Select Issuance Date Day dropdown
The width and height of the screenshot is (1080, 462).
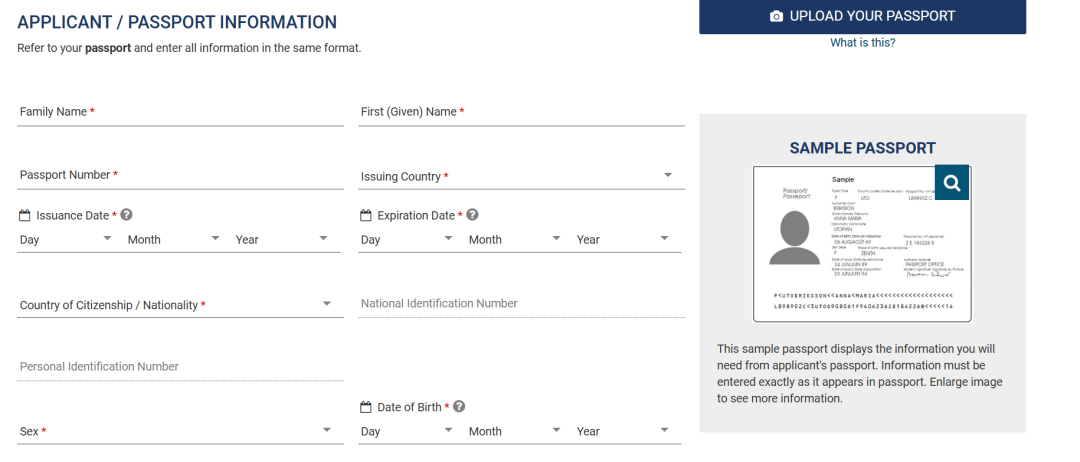(x=66, y=240)
